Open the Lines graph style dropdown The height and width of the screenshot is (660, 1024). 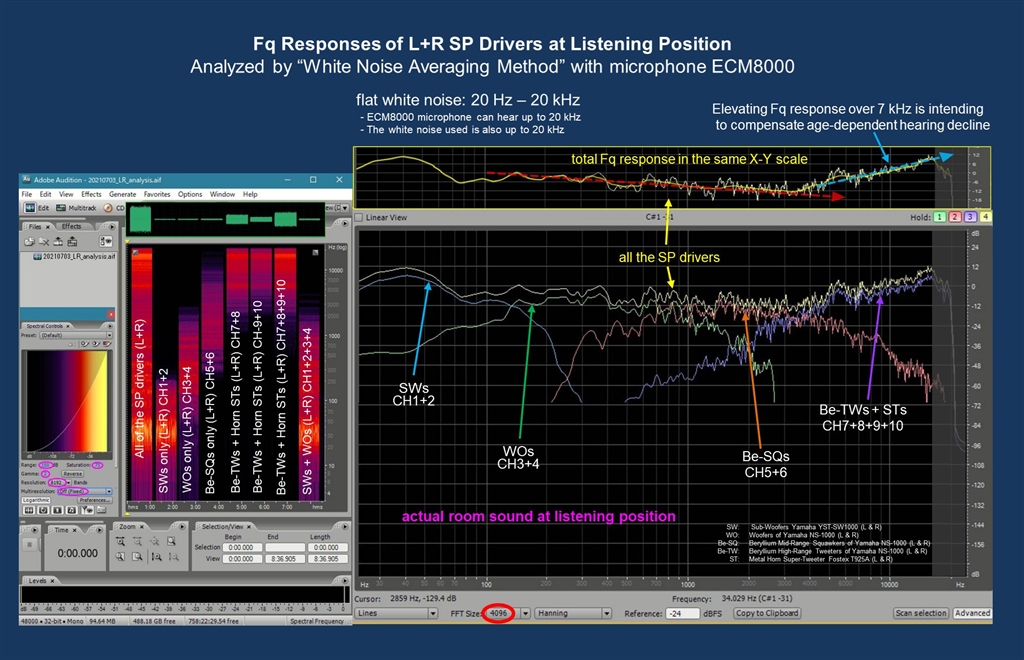point(396,613)
